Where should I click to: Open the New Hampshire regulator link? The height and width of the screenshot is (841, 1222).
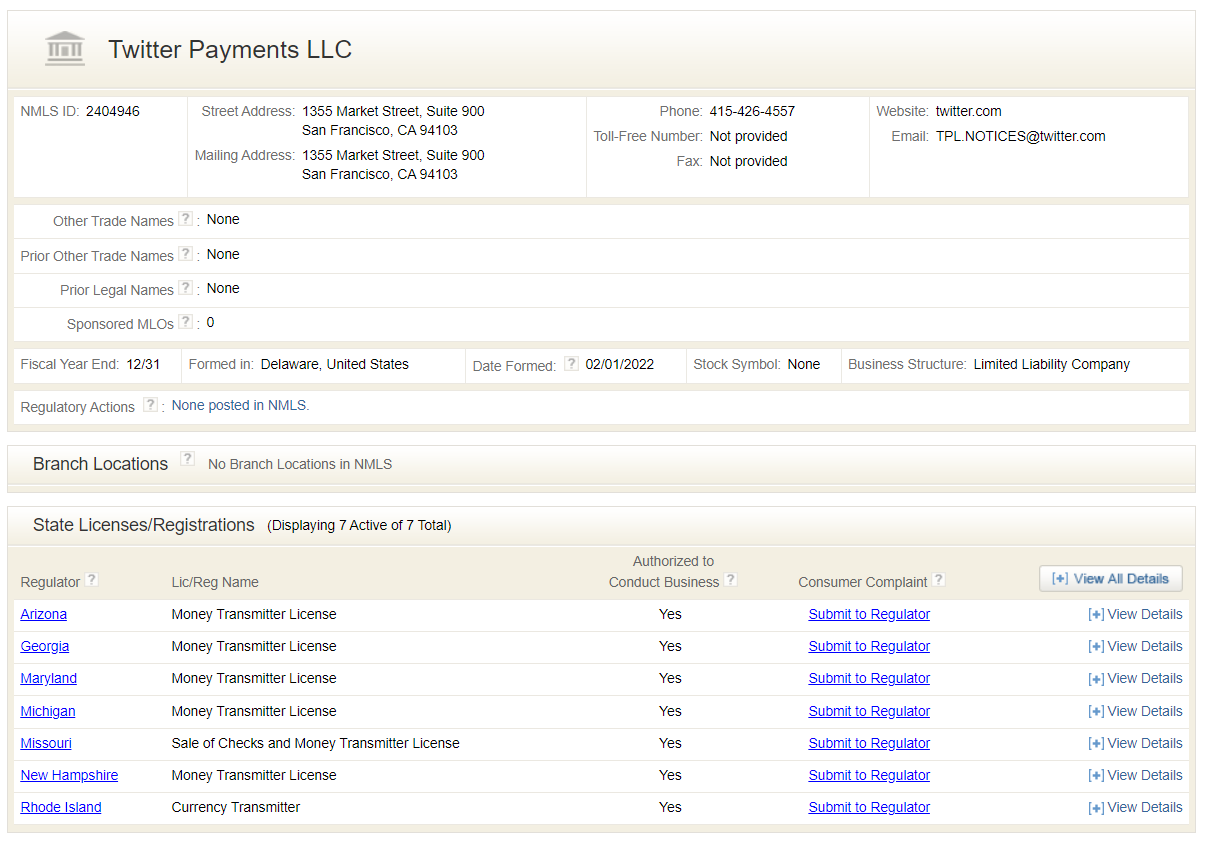[69, 775]
